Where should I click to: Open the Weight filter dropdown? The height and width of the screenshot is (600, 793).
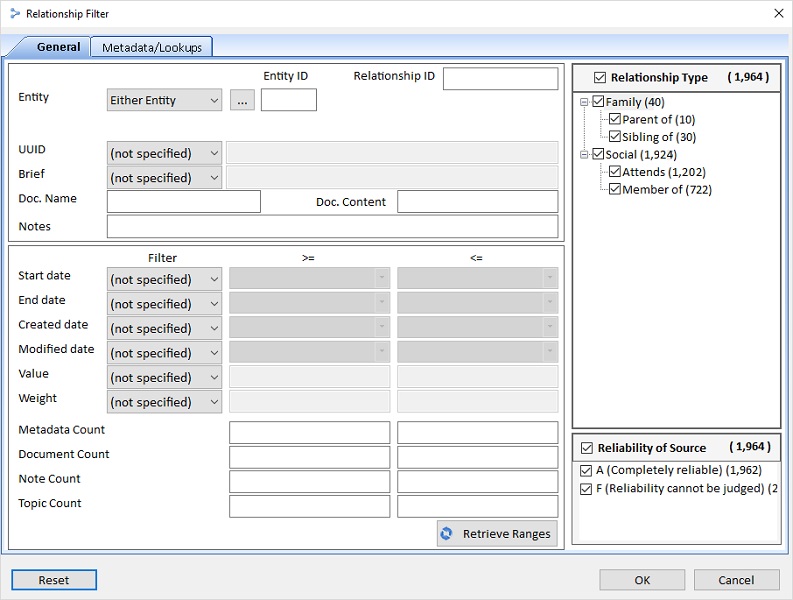[x=164, y=402]
